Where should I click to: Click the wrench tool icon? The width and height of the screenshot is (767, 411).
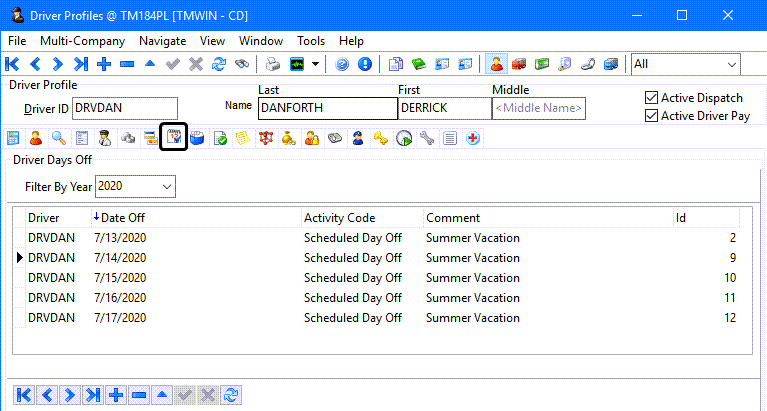427,138
